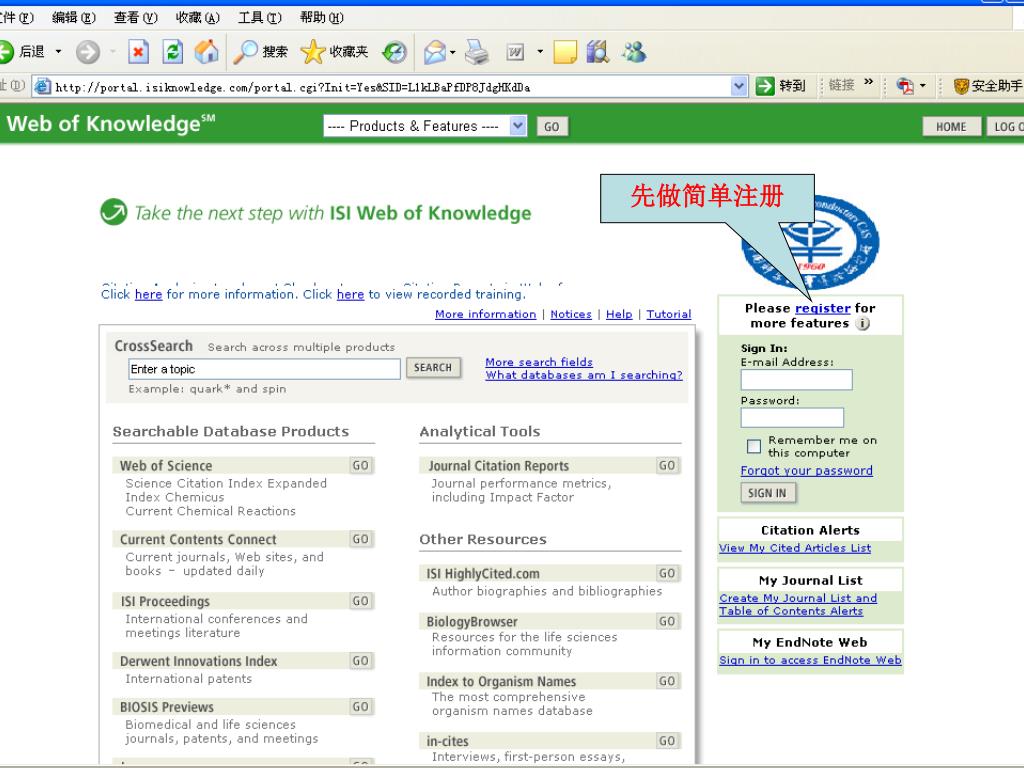Click the CrossSearch SEARCH button

[x=433, y=368]
